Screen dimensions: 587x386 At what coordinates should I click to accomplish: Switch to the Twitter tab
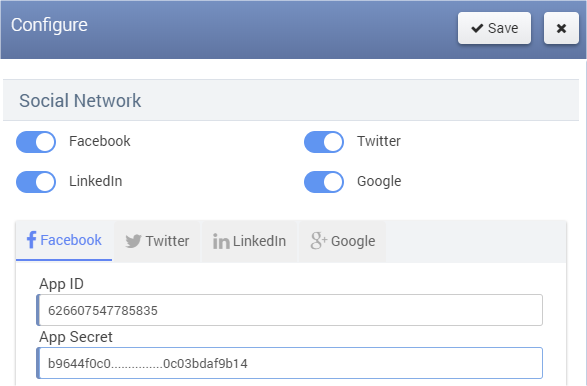pyautogui.click(x=157, y=241)
